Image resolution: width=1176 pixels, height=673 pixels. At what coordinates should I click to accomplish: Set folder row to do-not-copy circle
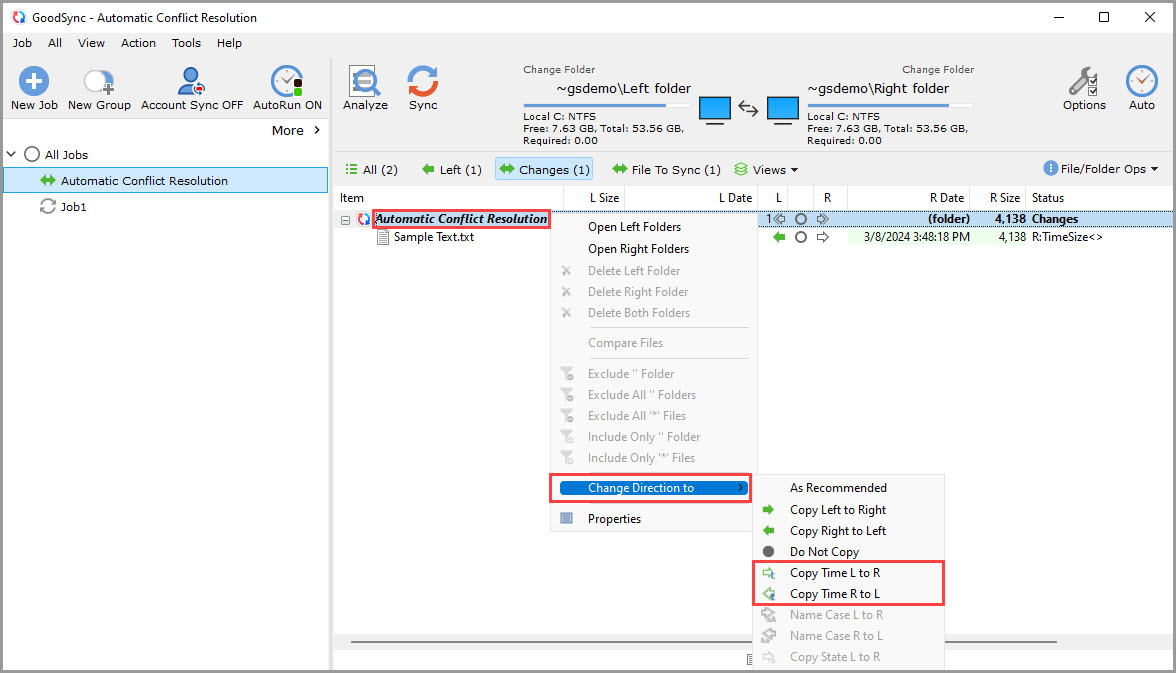tap(801, 219)
